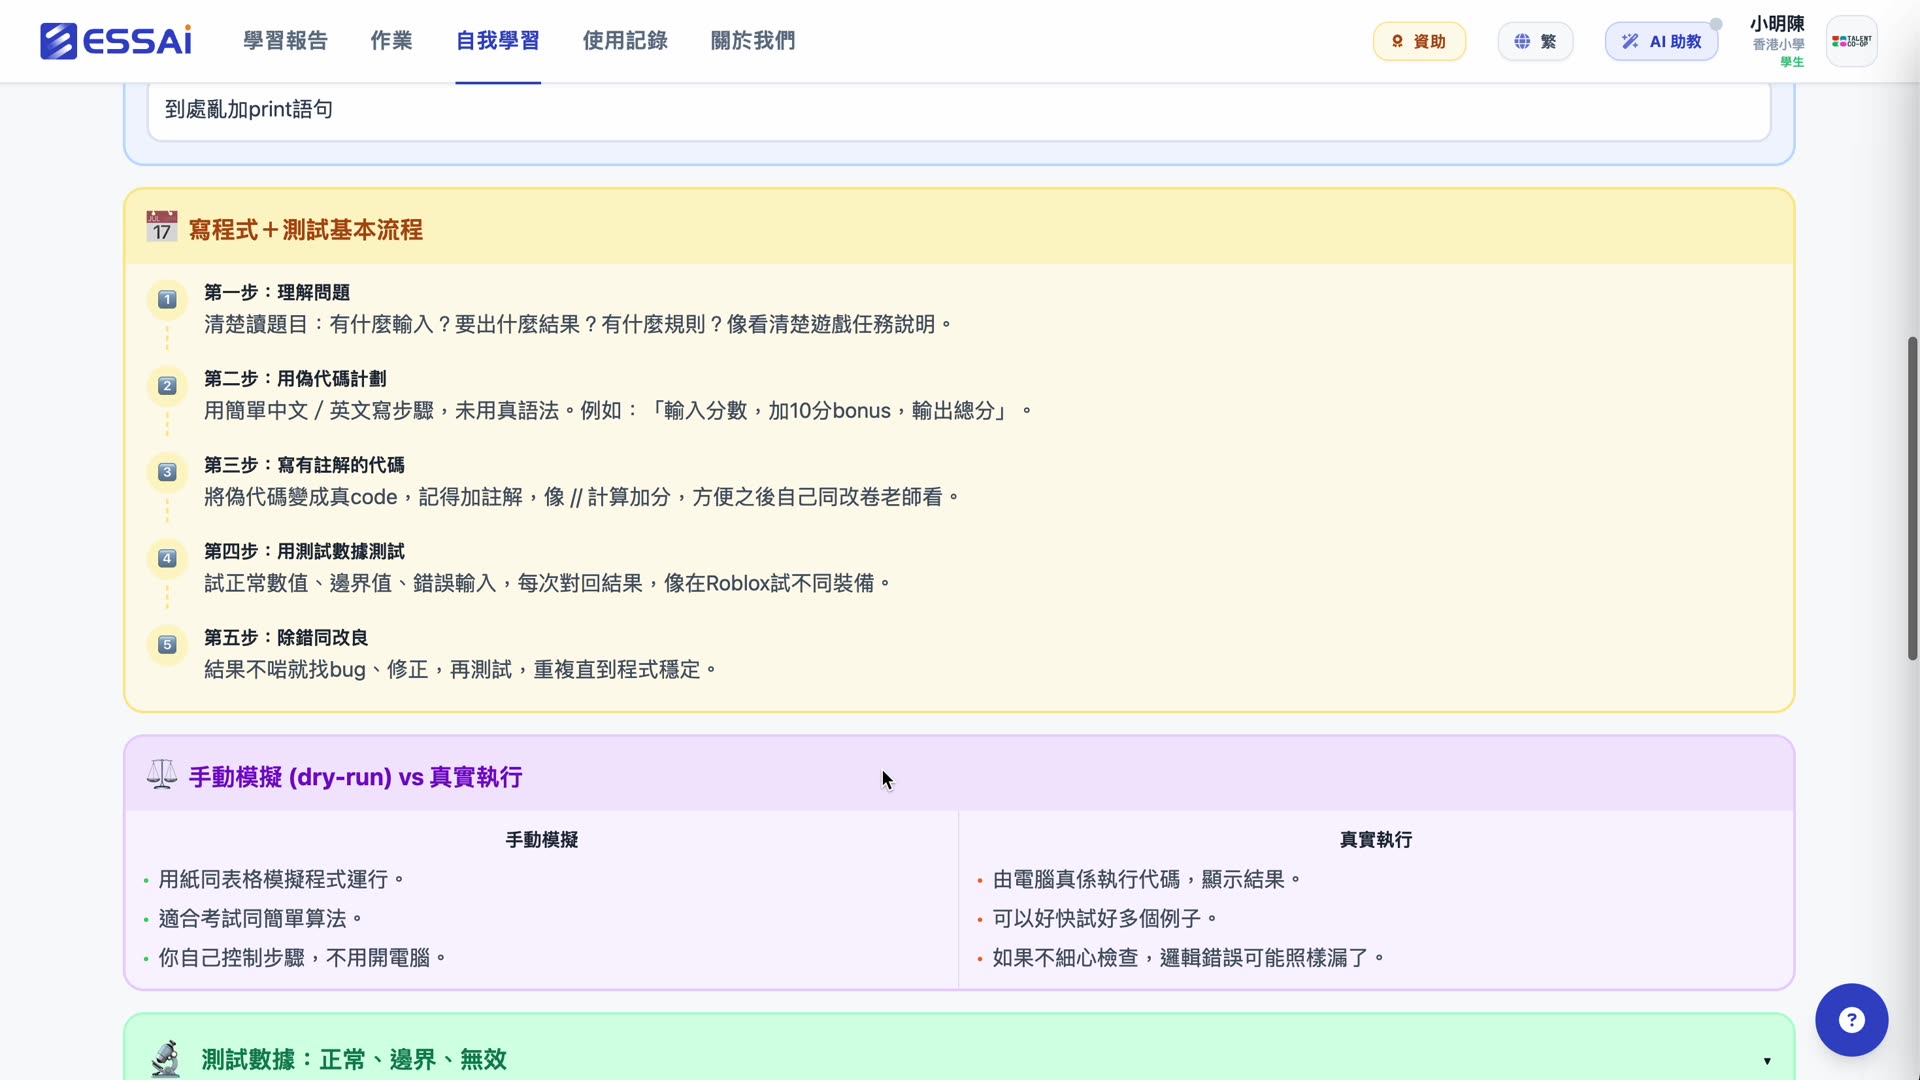Click the 真實執行 column header
The image size is (1920, 1080).
tap(1376, 840)
